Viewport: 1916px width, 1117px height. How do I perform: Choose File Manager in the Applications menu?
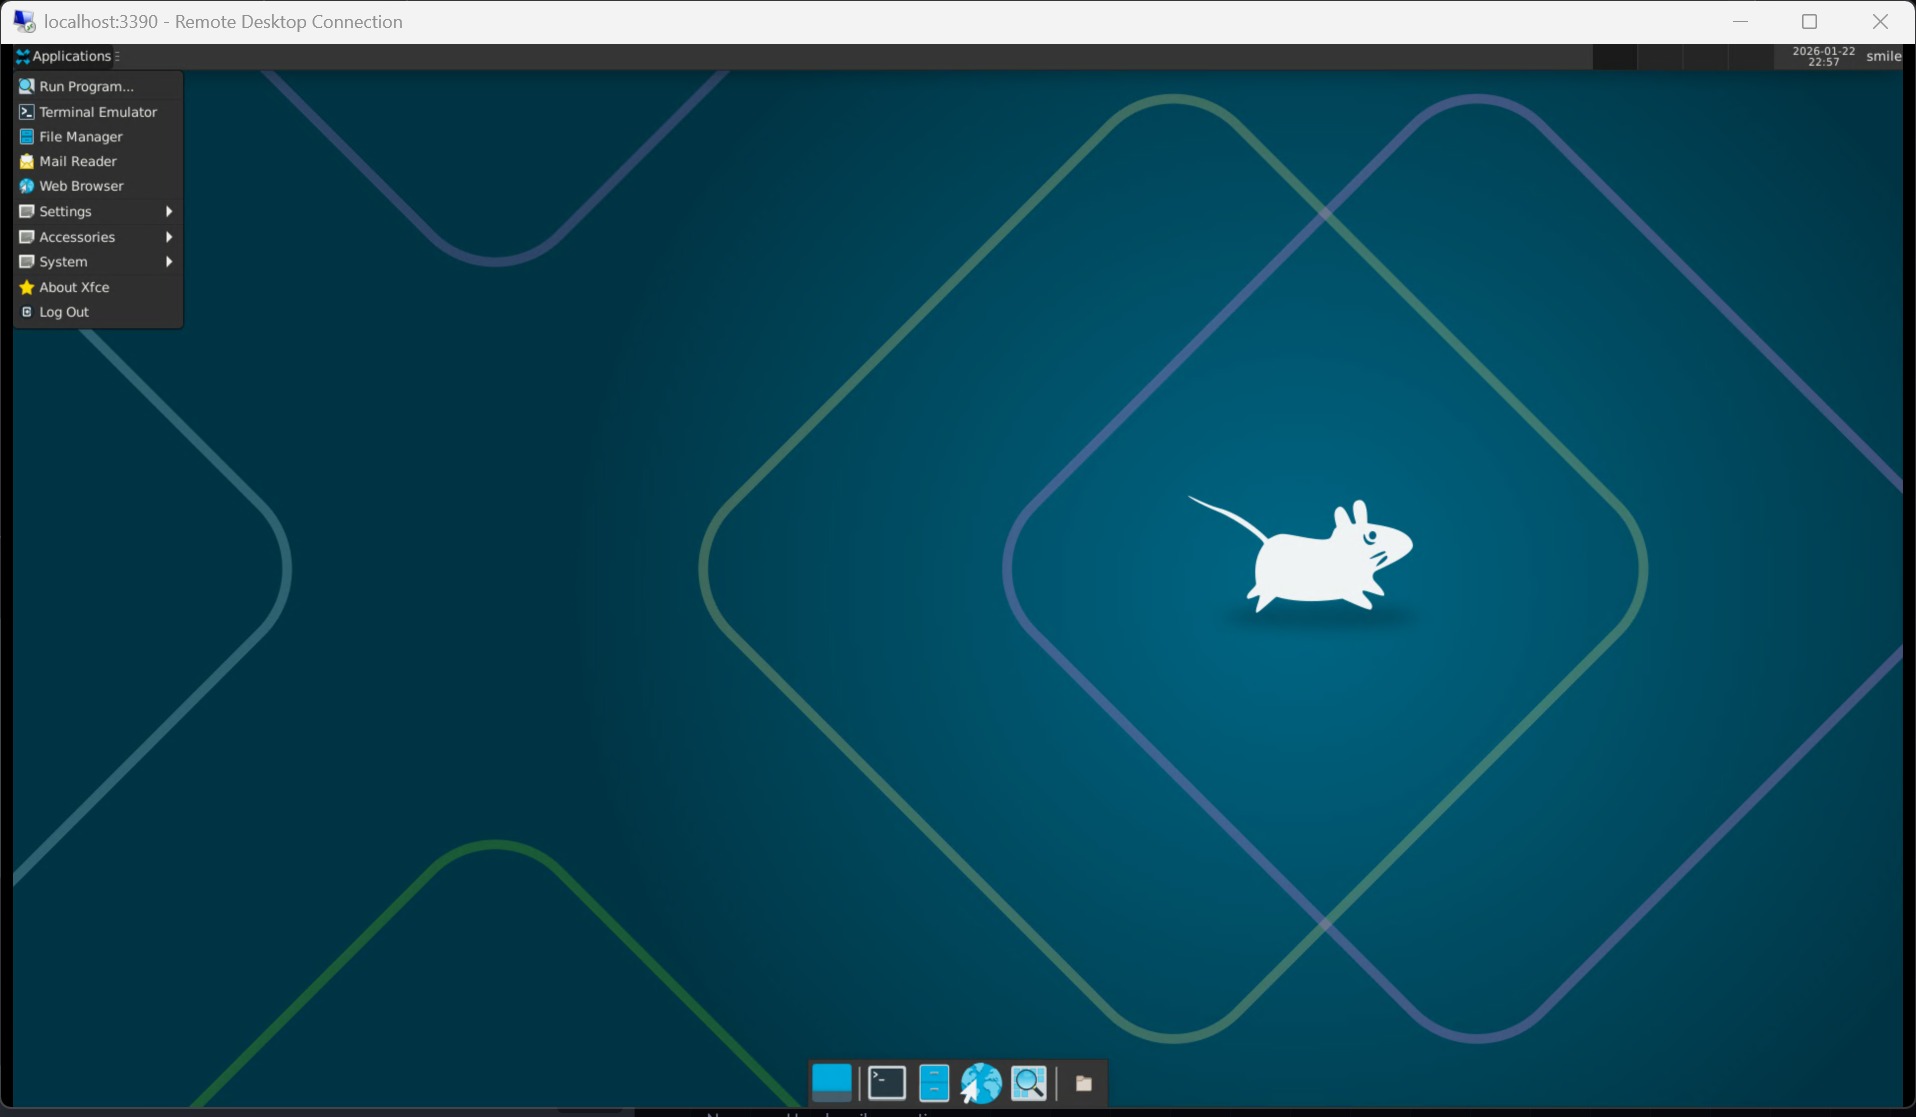(79, 136)
